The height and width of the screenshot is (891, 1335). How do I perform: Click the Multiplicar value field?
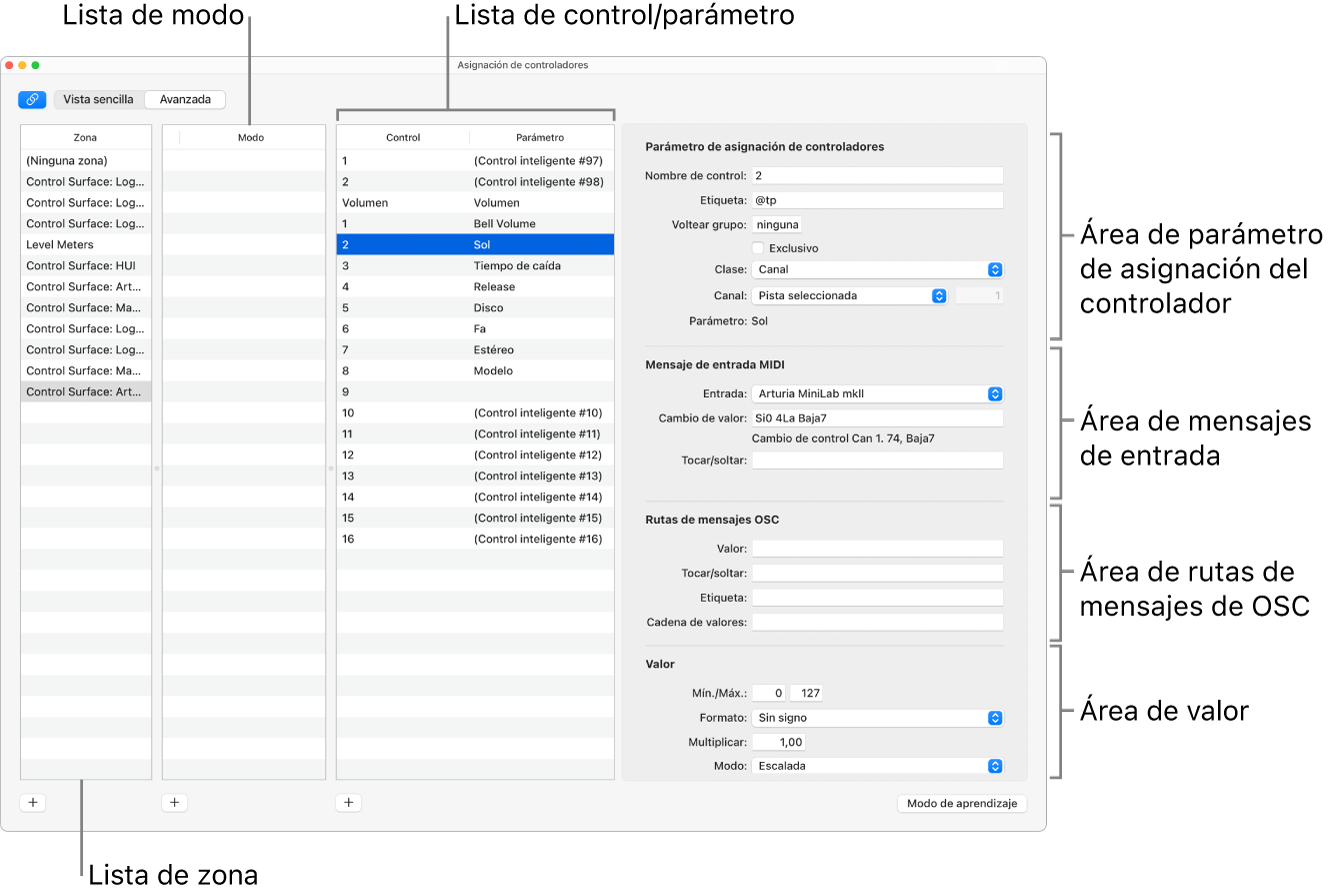coord(778,742)
